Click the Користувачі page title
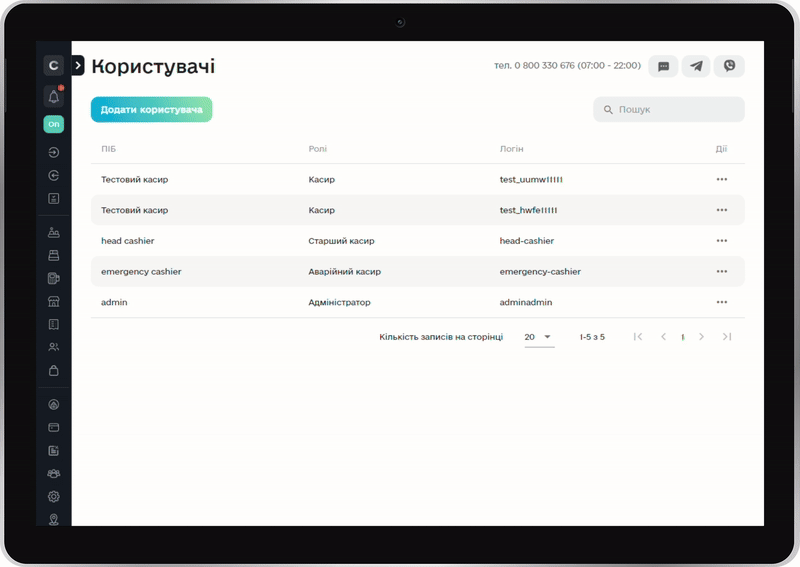The width and height of the screenshot is (800, 567). pyautogui.click(x=153, y=67)
